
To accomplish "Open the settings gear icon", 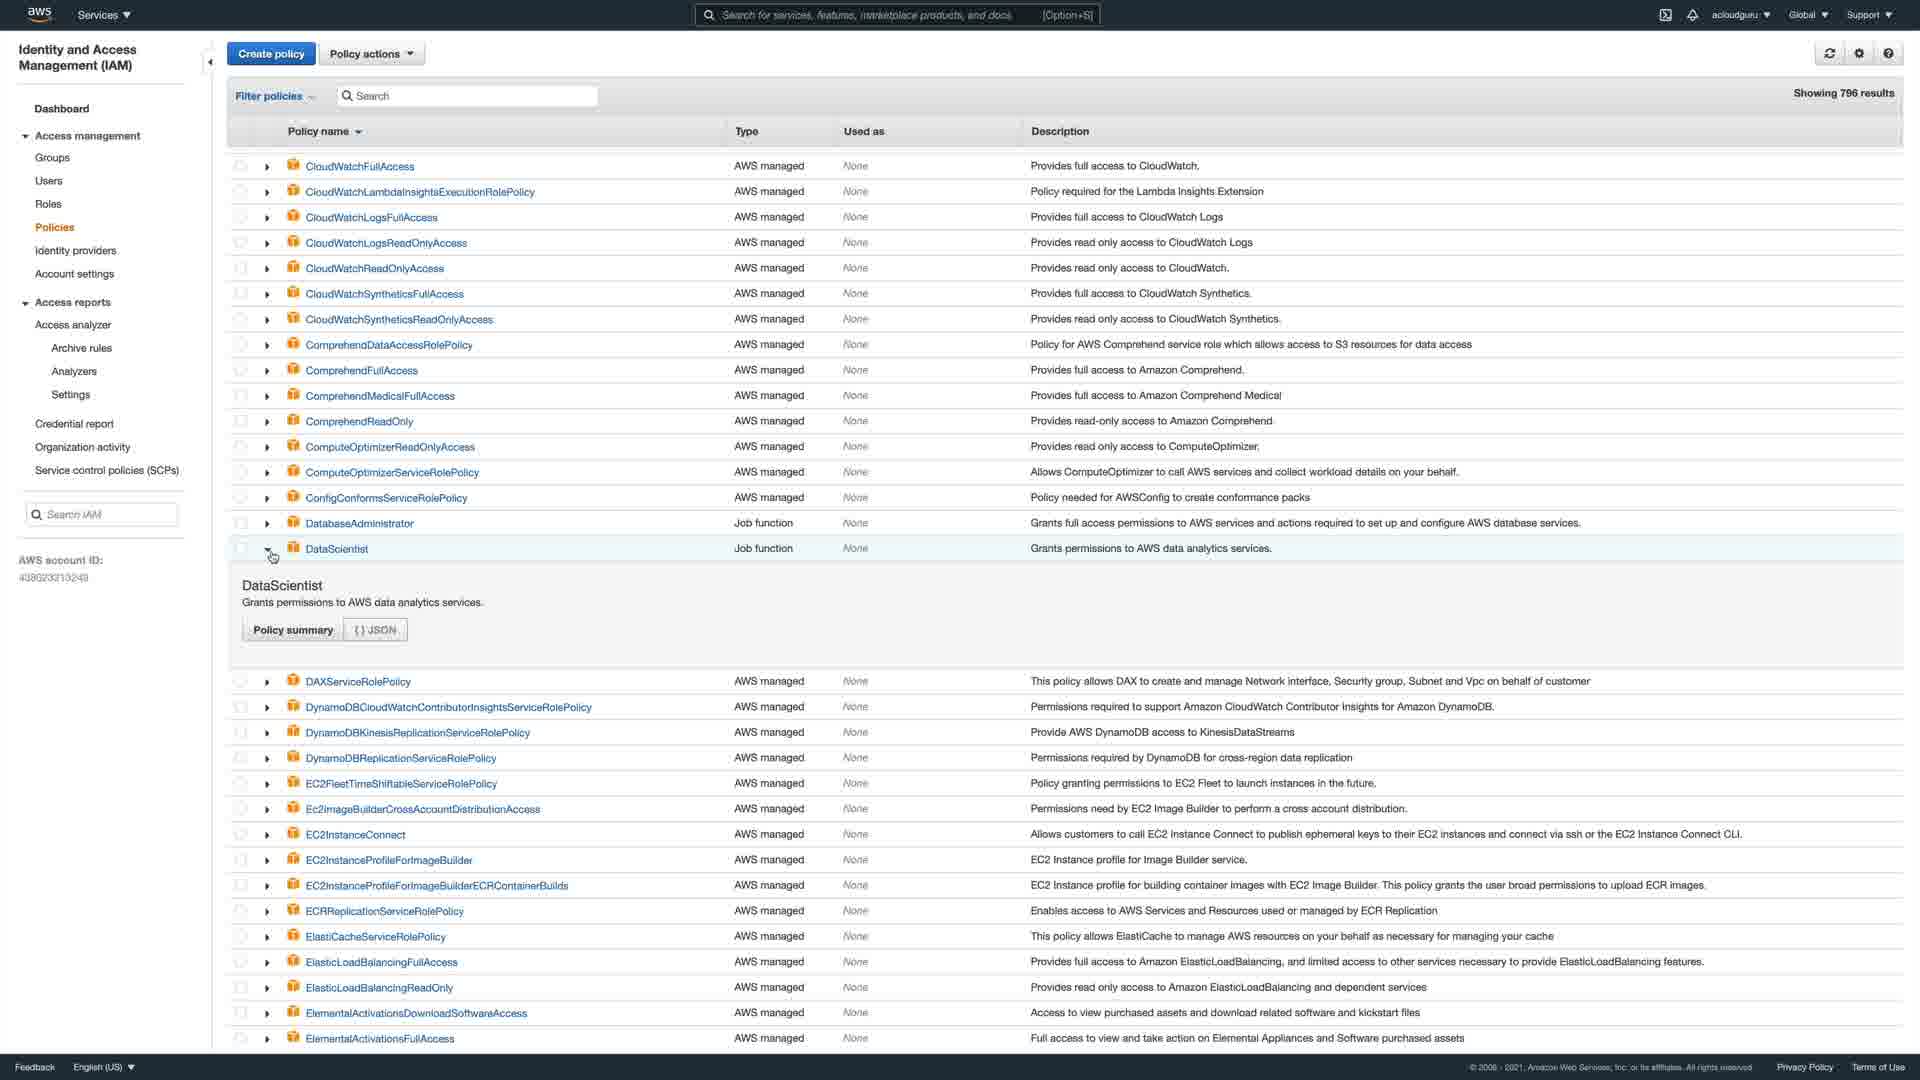I will click(x=1859, y=54).
